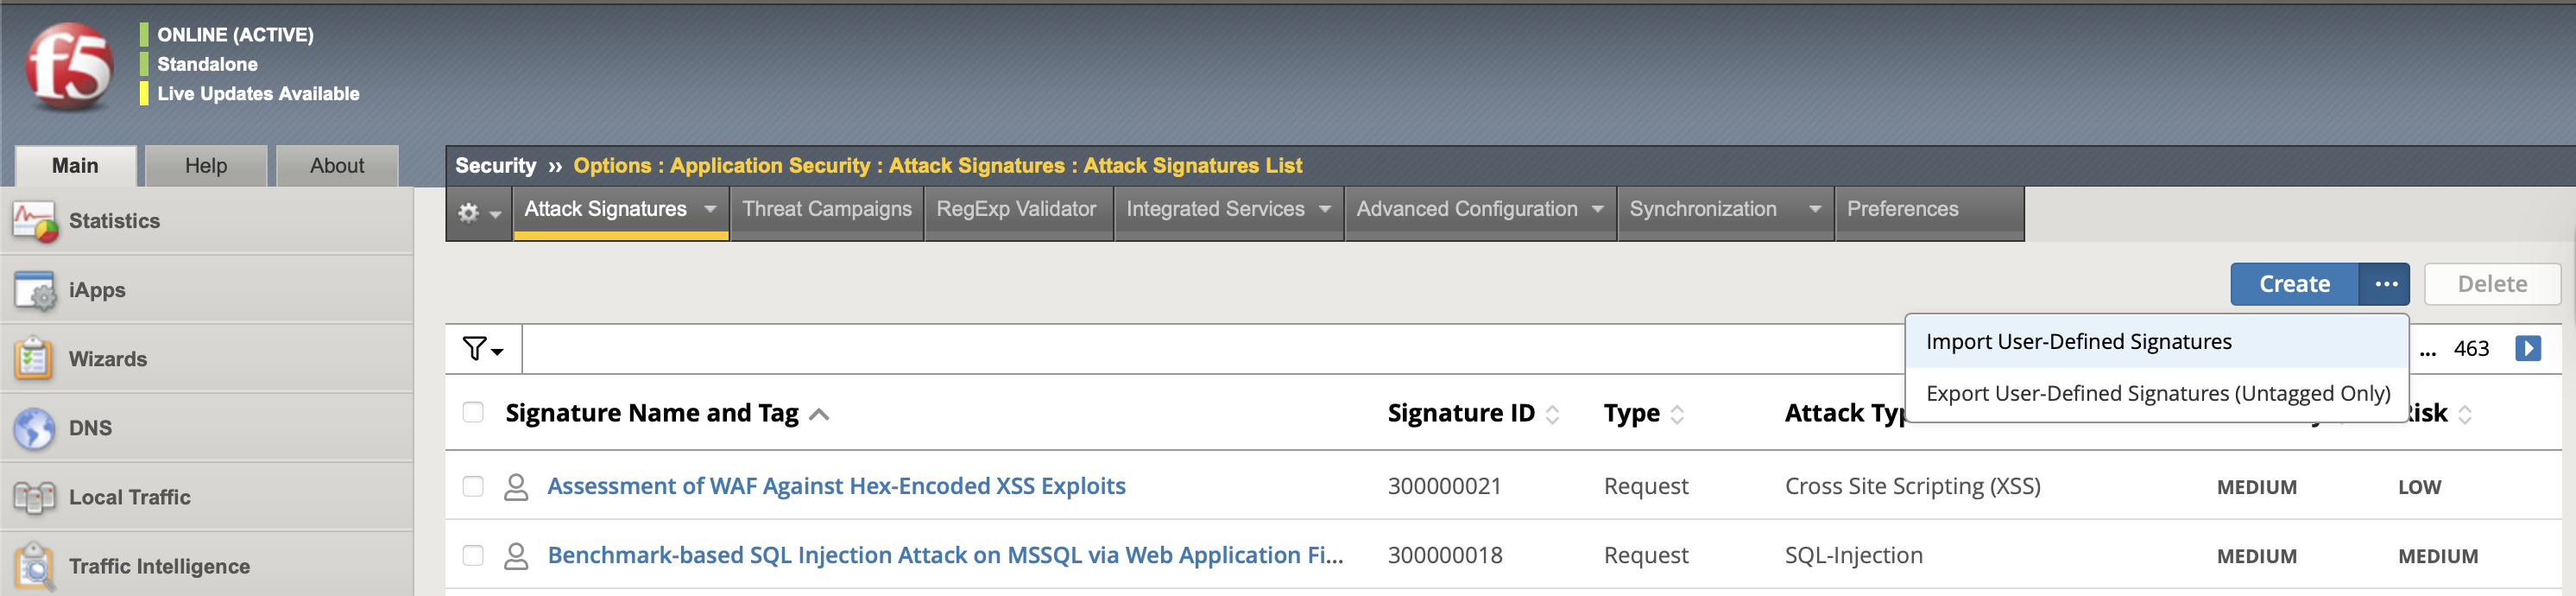Click the settings gear icon in tab bar
Viewport: 2576px width, 596px height.
point(469,212)
